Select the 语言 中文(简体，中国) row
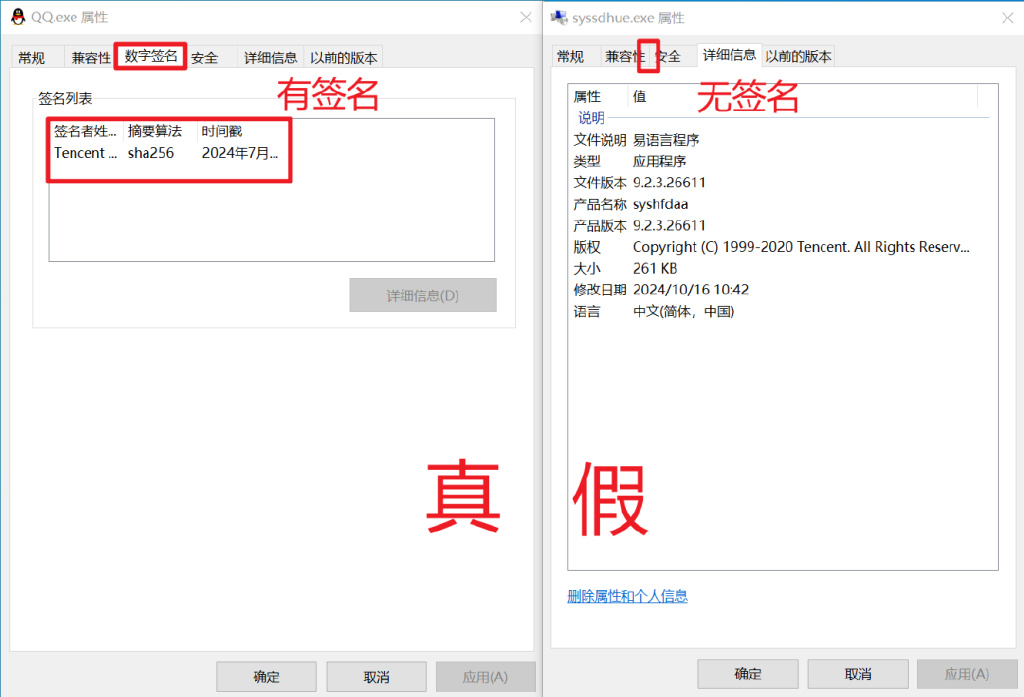This screenshot has width=1024, height=697. pyautogui.click(x=782, y=312)
